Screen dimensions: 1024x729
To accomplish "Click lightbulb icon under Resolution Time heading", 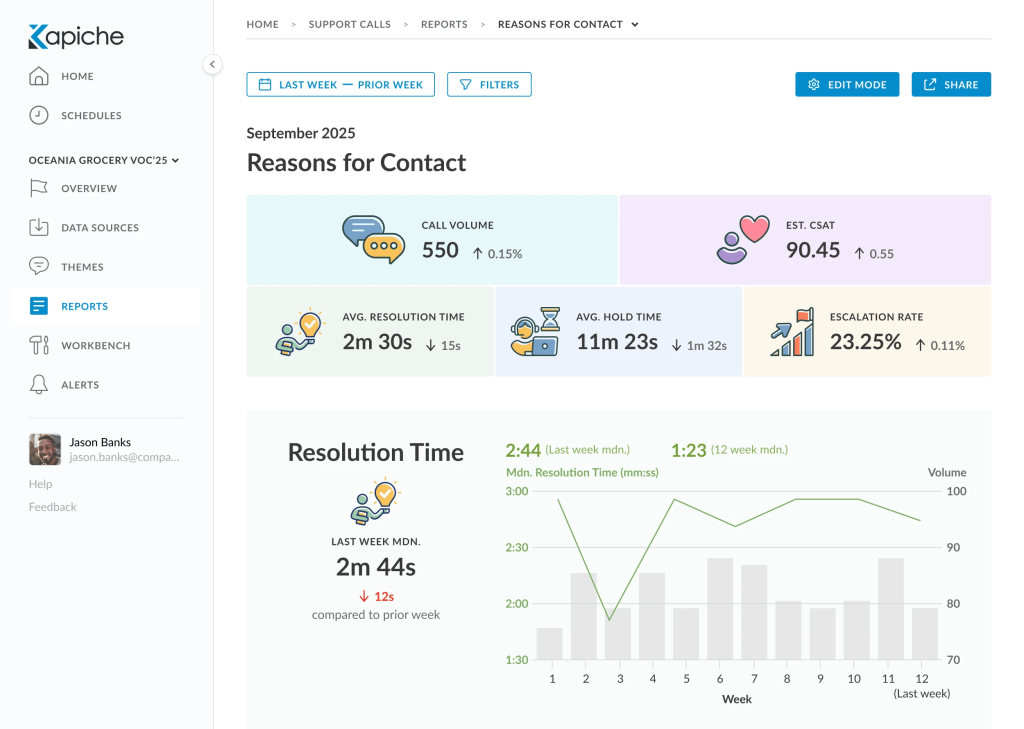I will [376, 502].
